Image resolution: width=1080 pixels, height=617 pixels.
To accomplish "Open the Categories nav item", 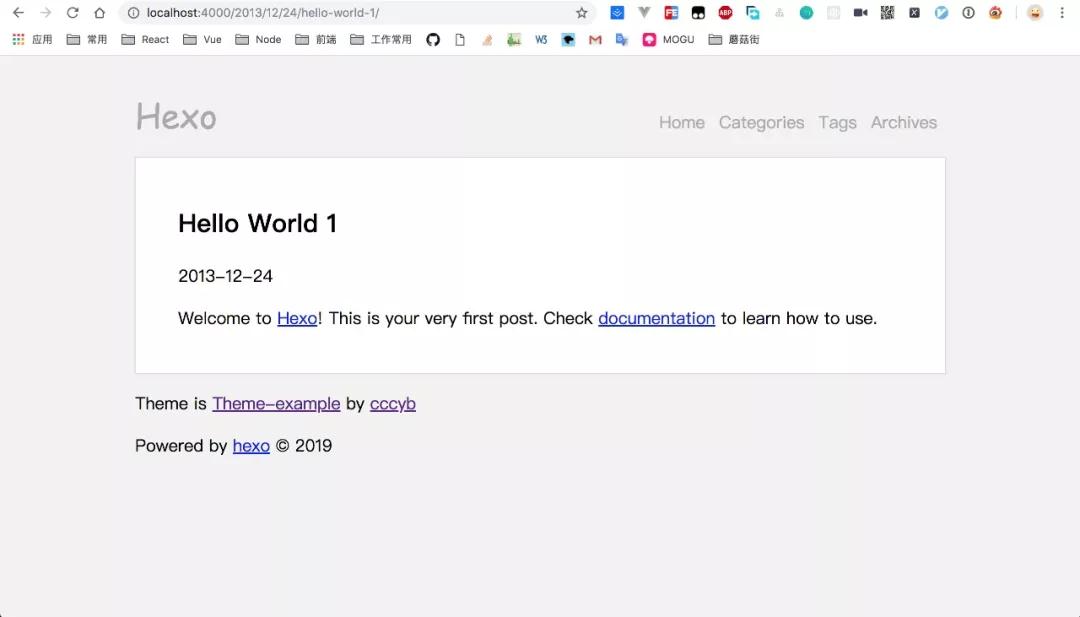I will [761, 123].
